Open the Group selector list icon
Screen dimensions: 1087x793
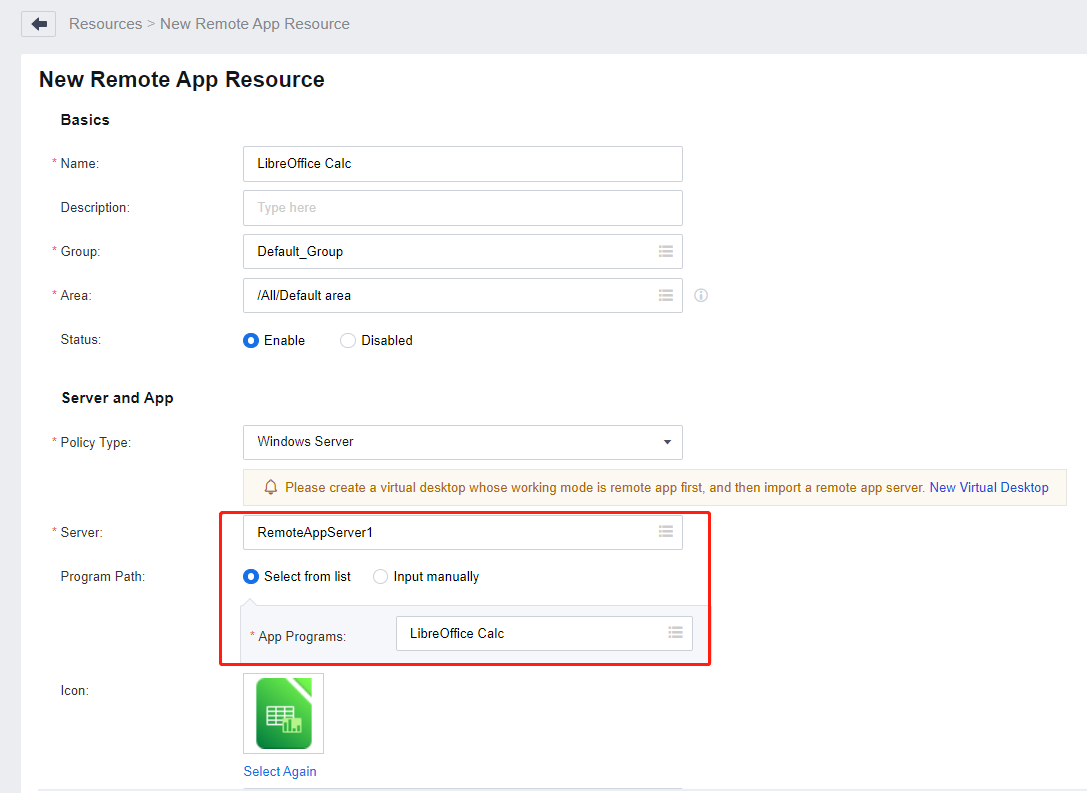[x=666, y=252]
